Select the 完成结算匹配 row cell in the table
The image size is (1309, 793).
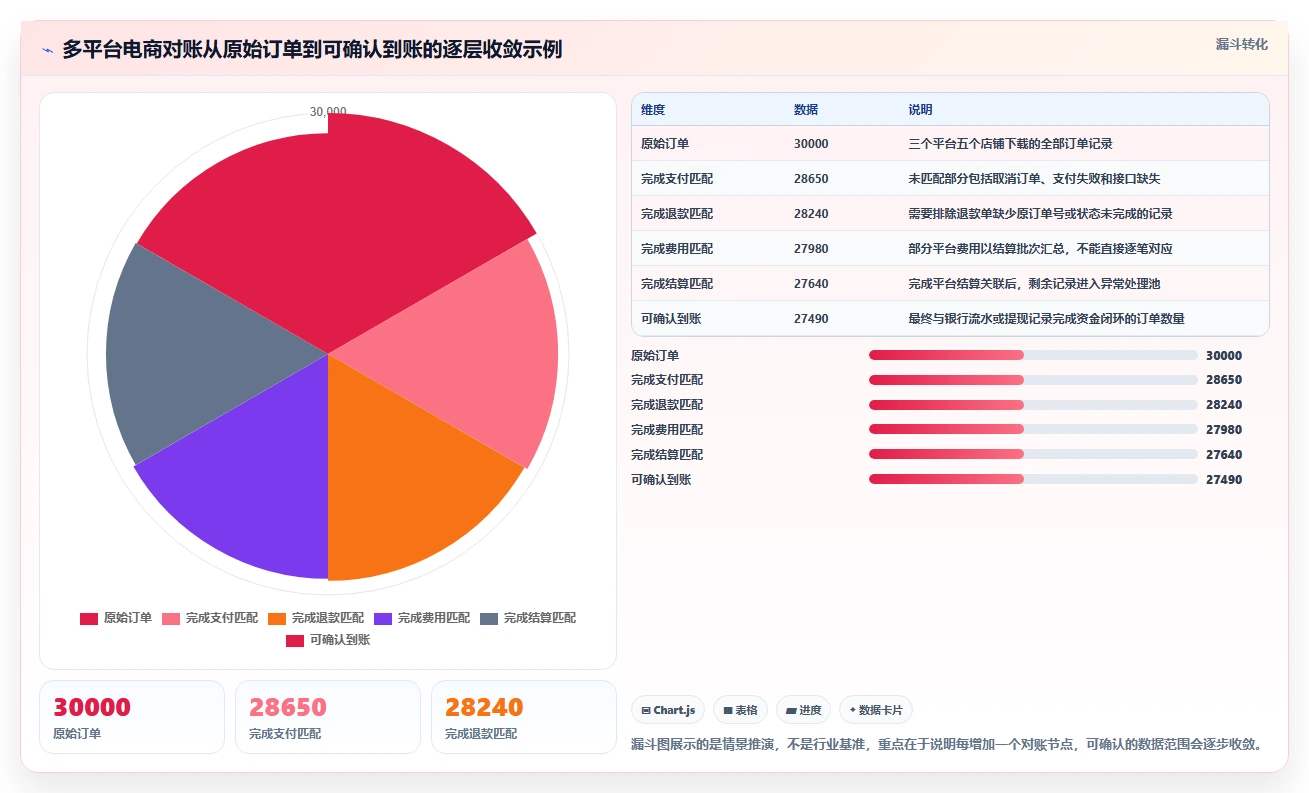coord(677,284)
